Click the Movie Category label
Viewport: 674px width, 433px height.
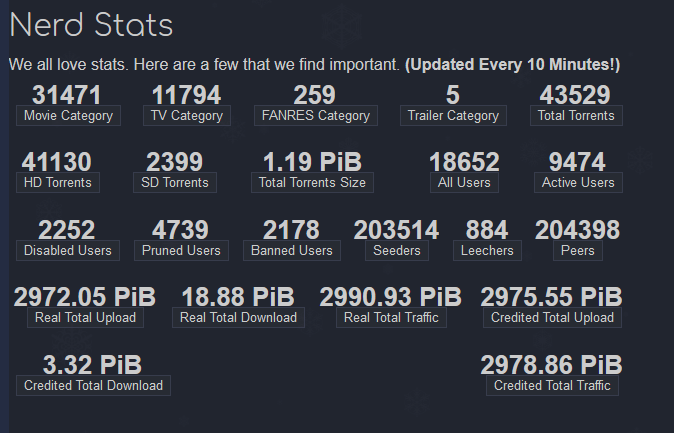click(68, 116)
